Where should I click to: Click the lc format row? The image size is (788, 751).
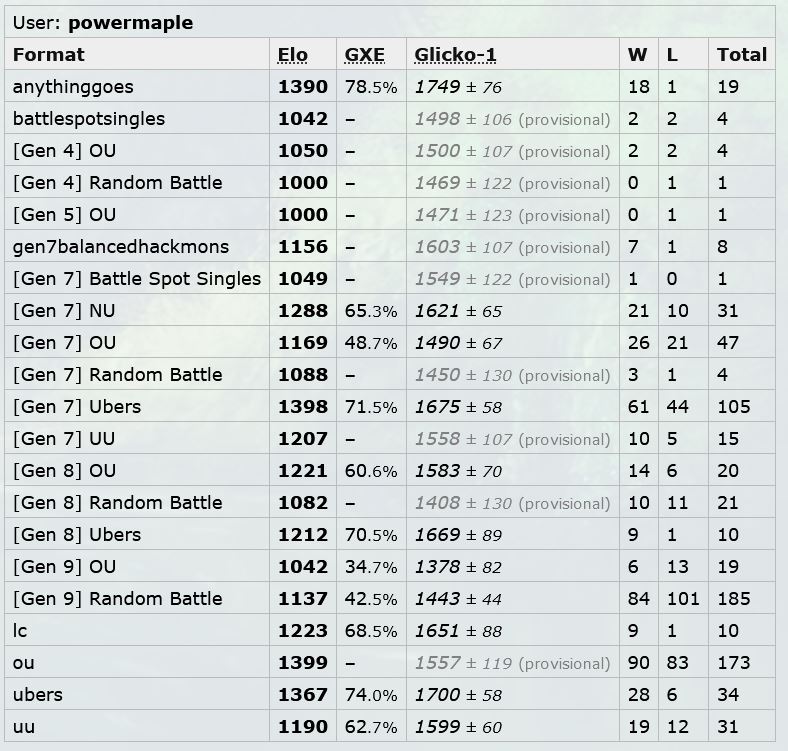point(390,630)
